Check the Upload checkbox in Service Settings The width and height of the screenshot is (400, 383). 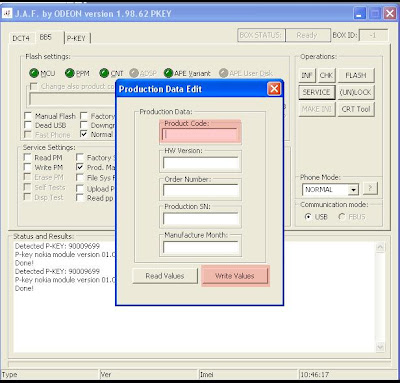(80, 189)
